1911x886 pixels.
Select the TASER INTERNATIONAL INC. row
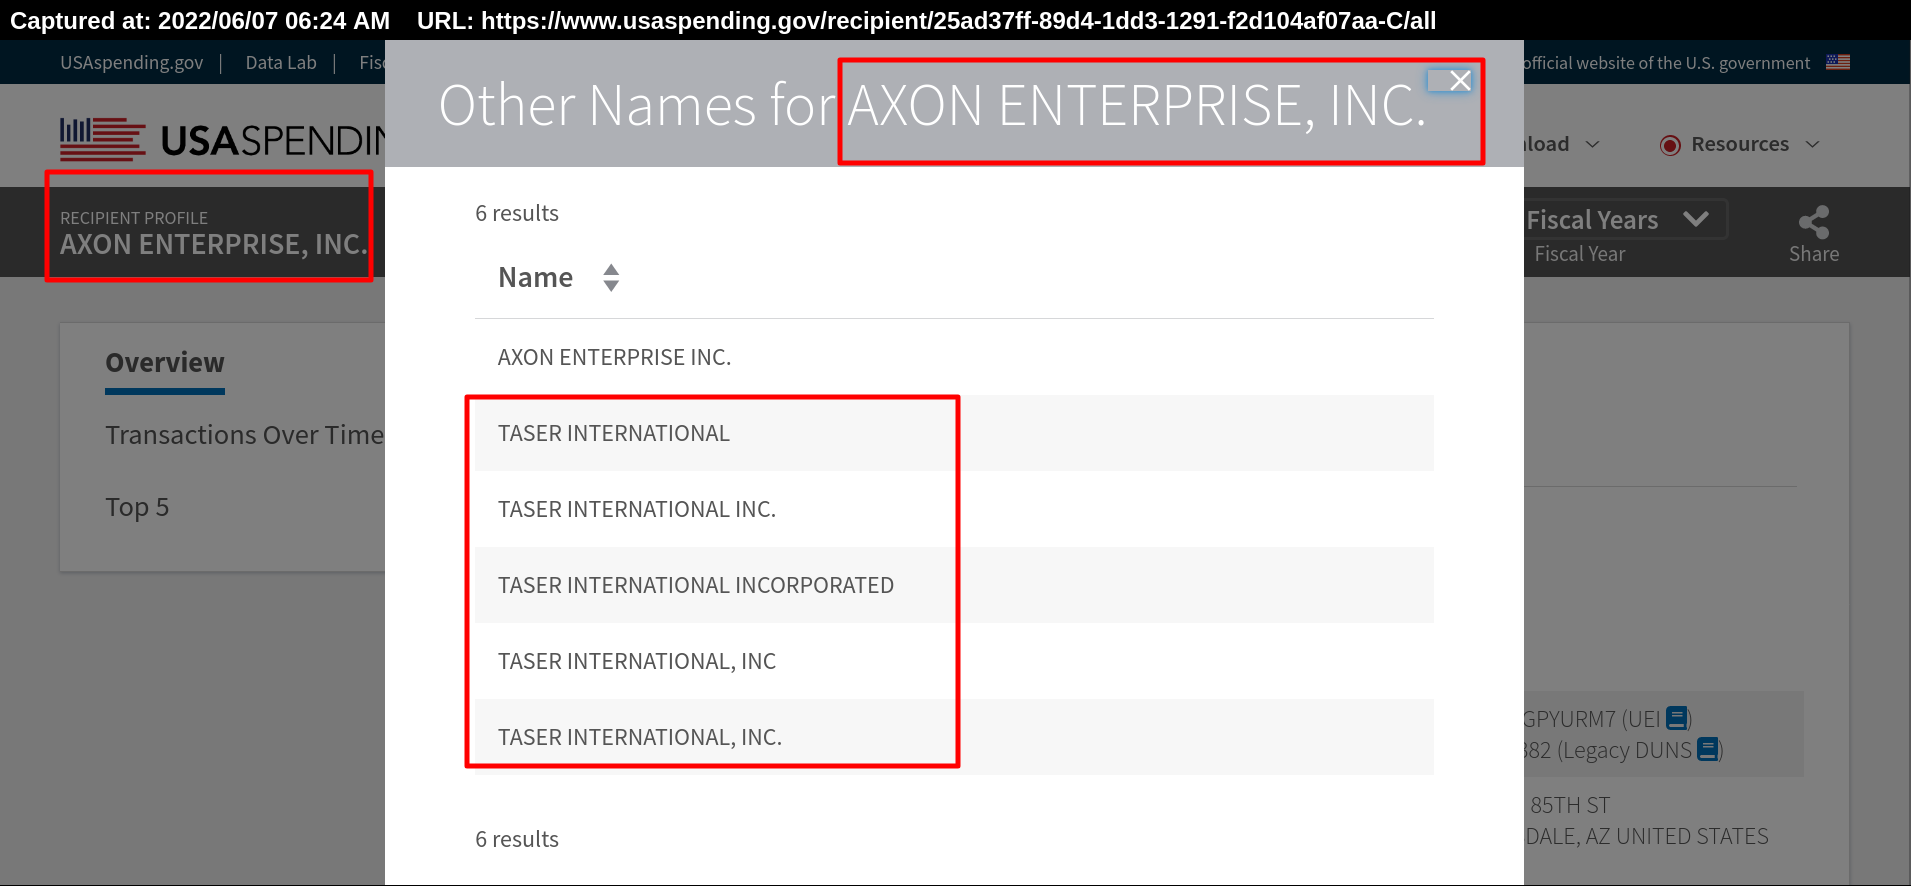(954, 509)
